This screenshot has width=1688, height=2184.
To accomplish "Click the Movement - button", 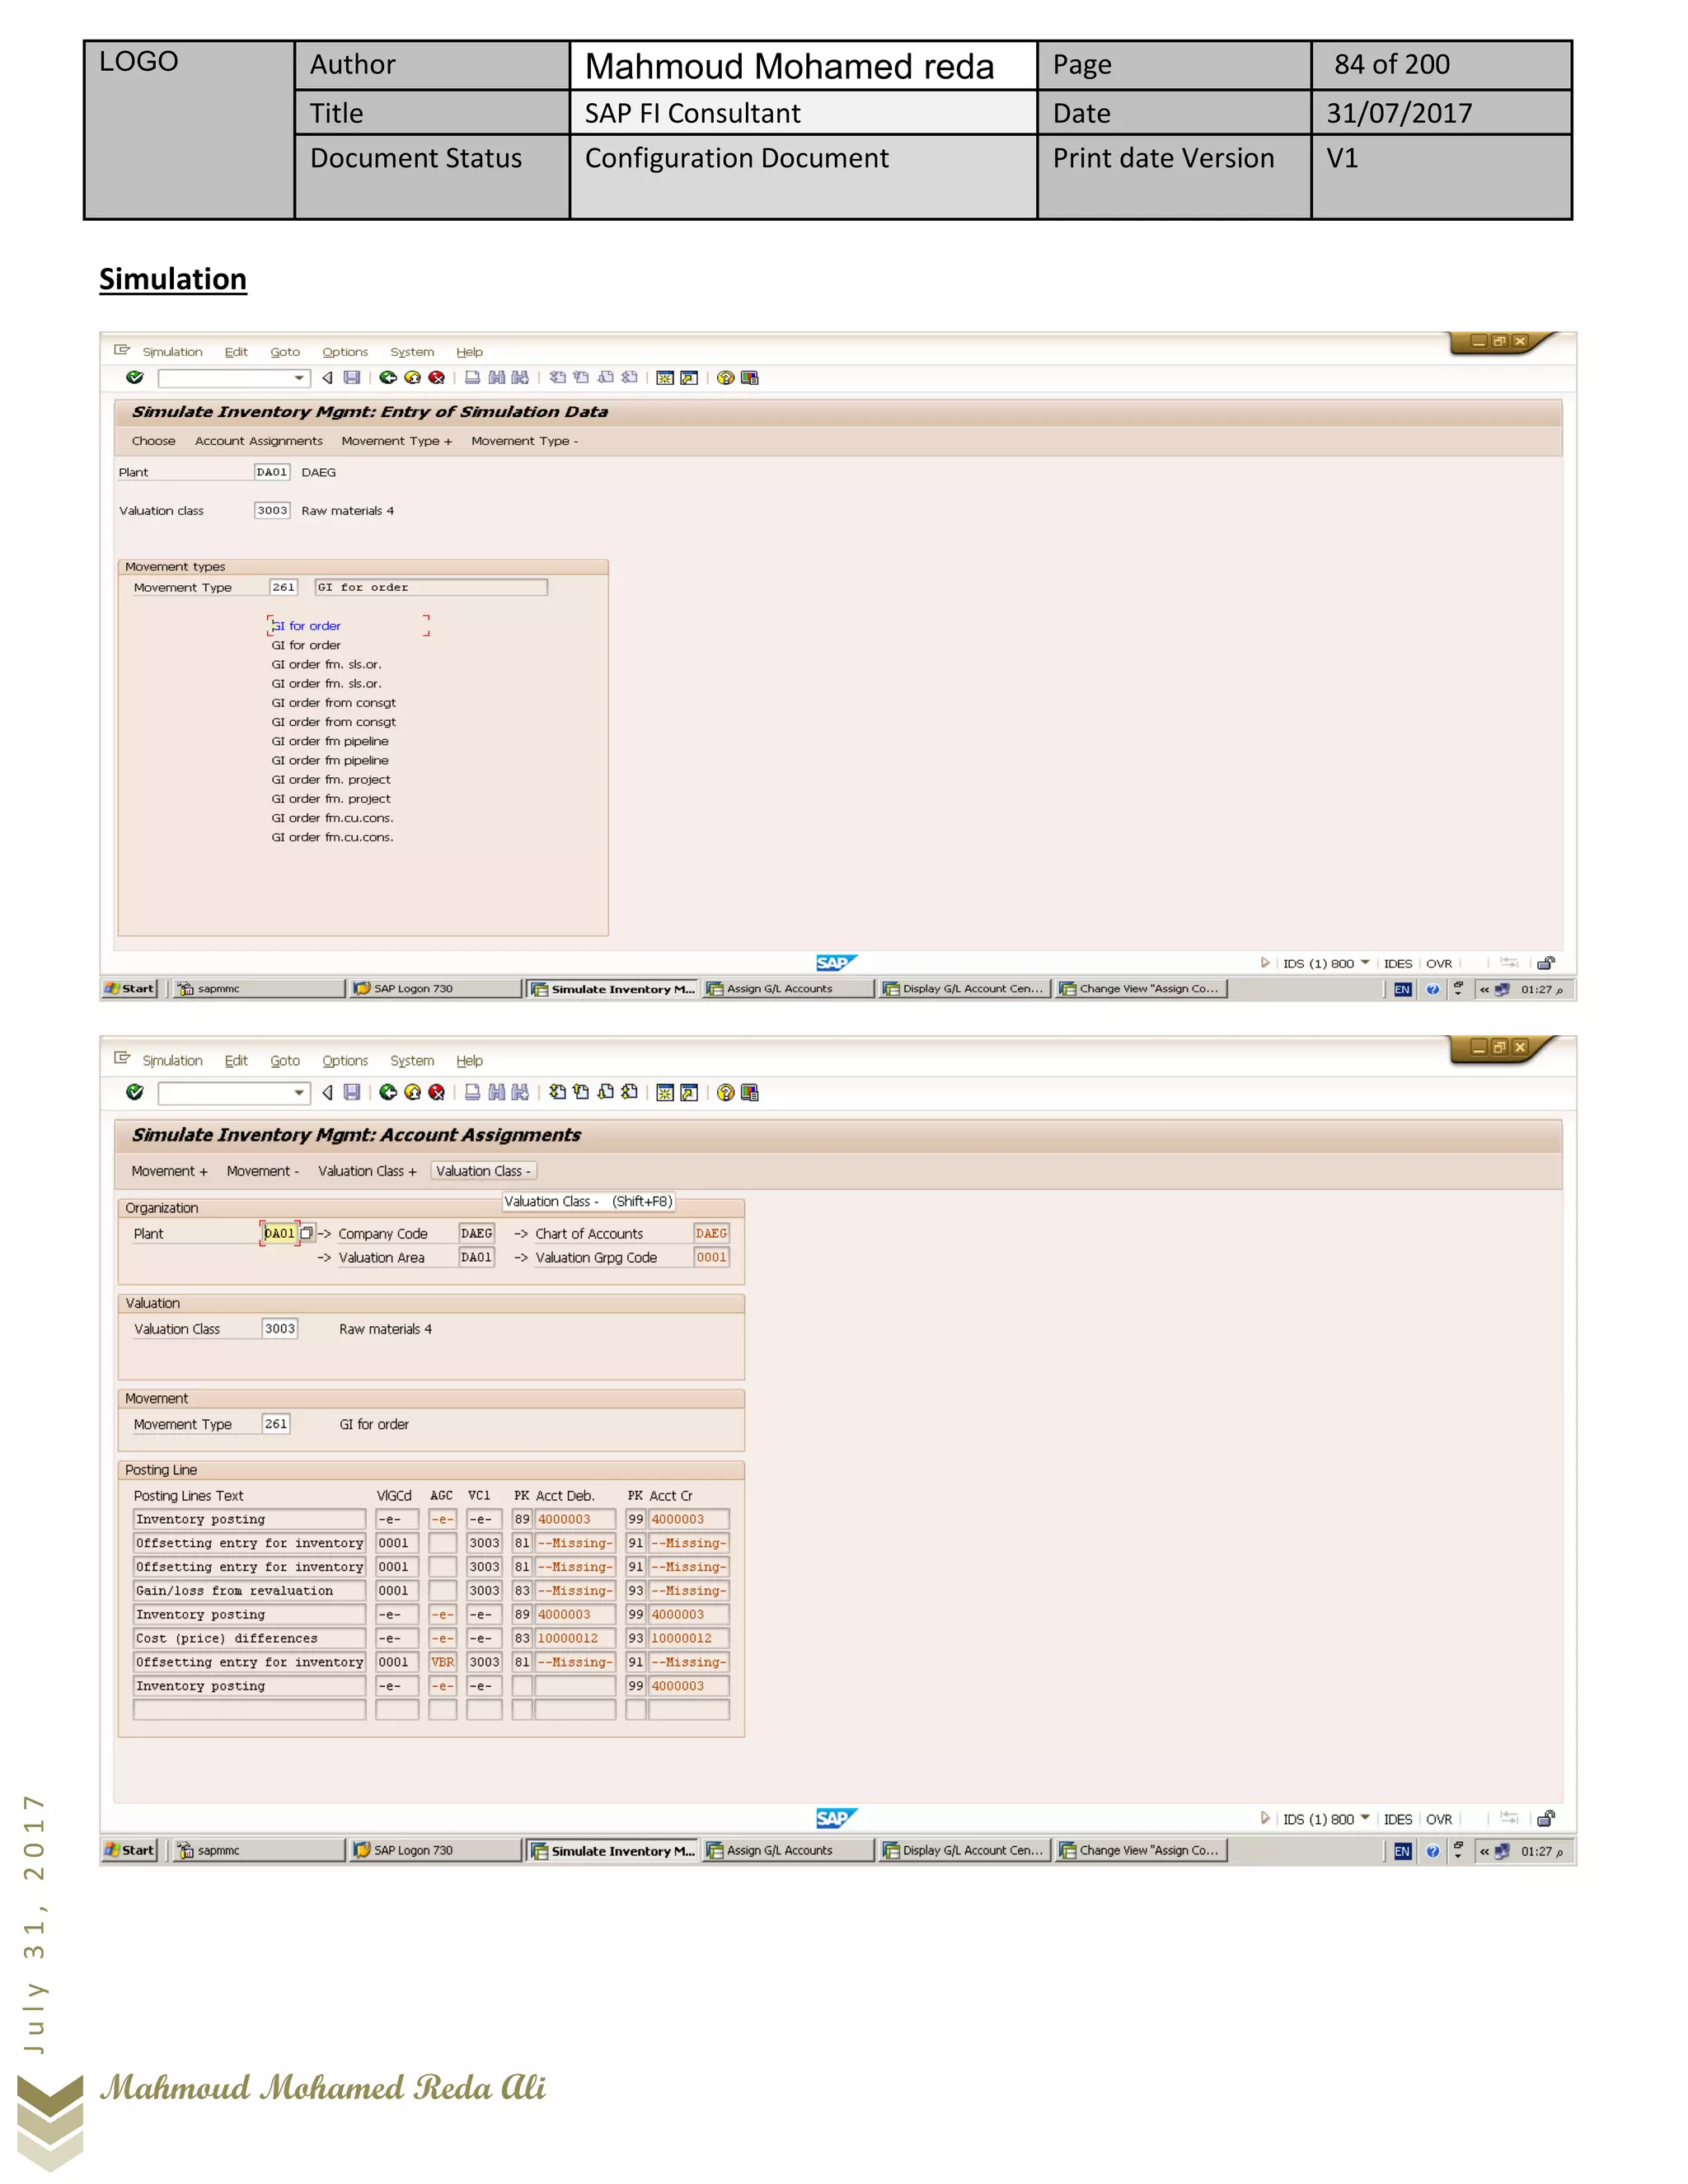I will pyautogui.click(x=263, y=1171).
